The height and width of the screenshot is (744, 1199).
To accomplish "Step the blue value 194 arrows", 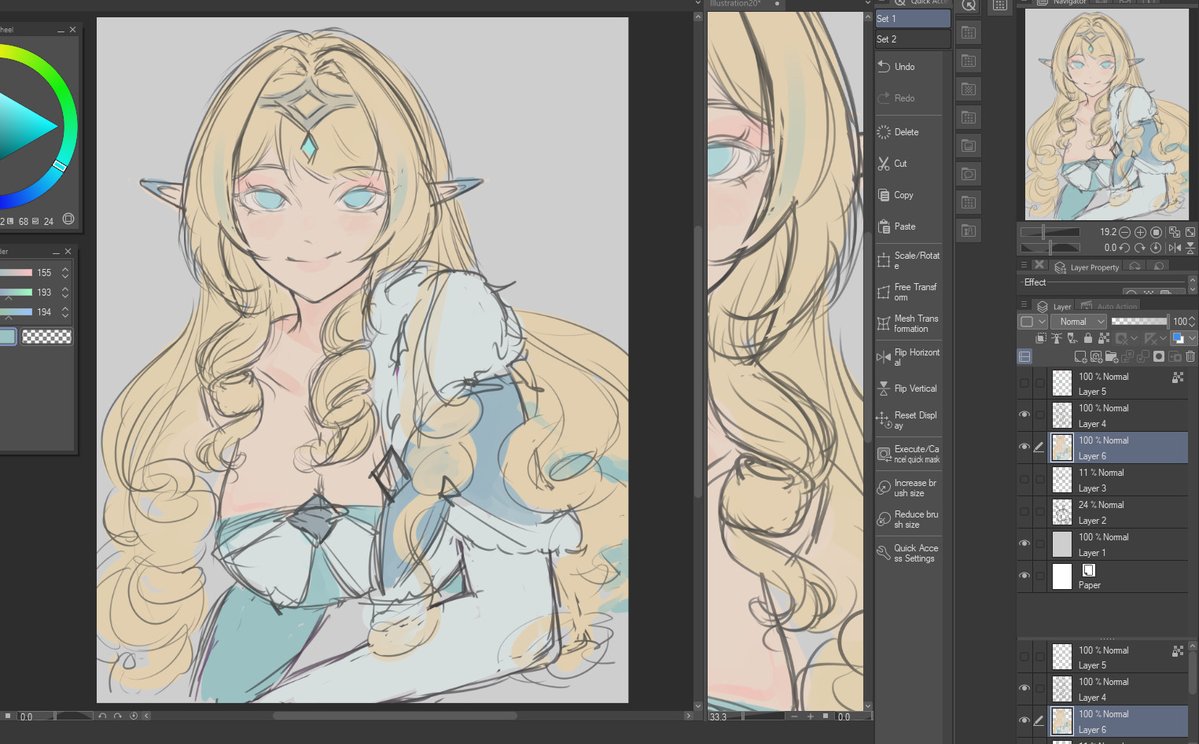I will [65, 312].
